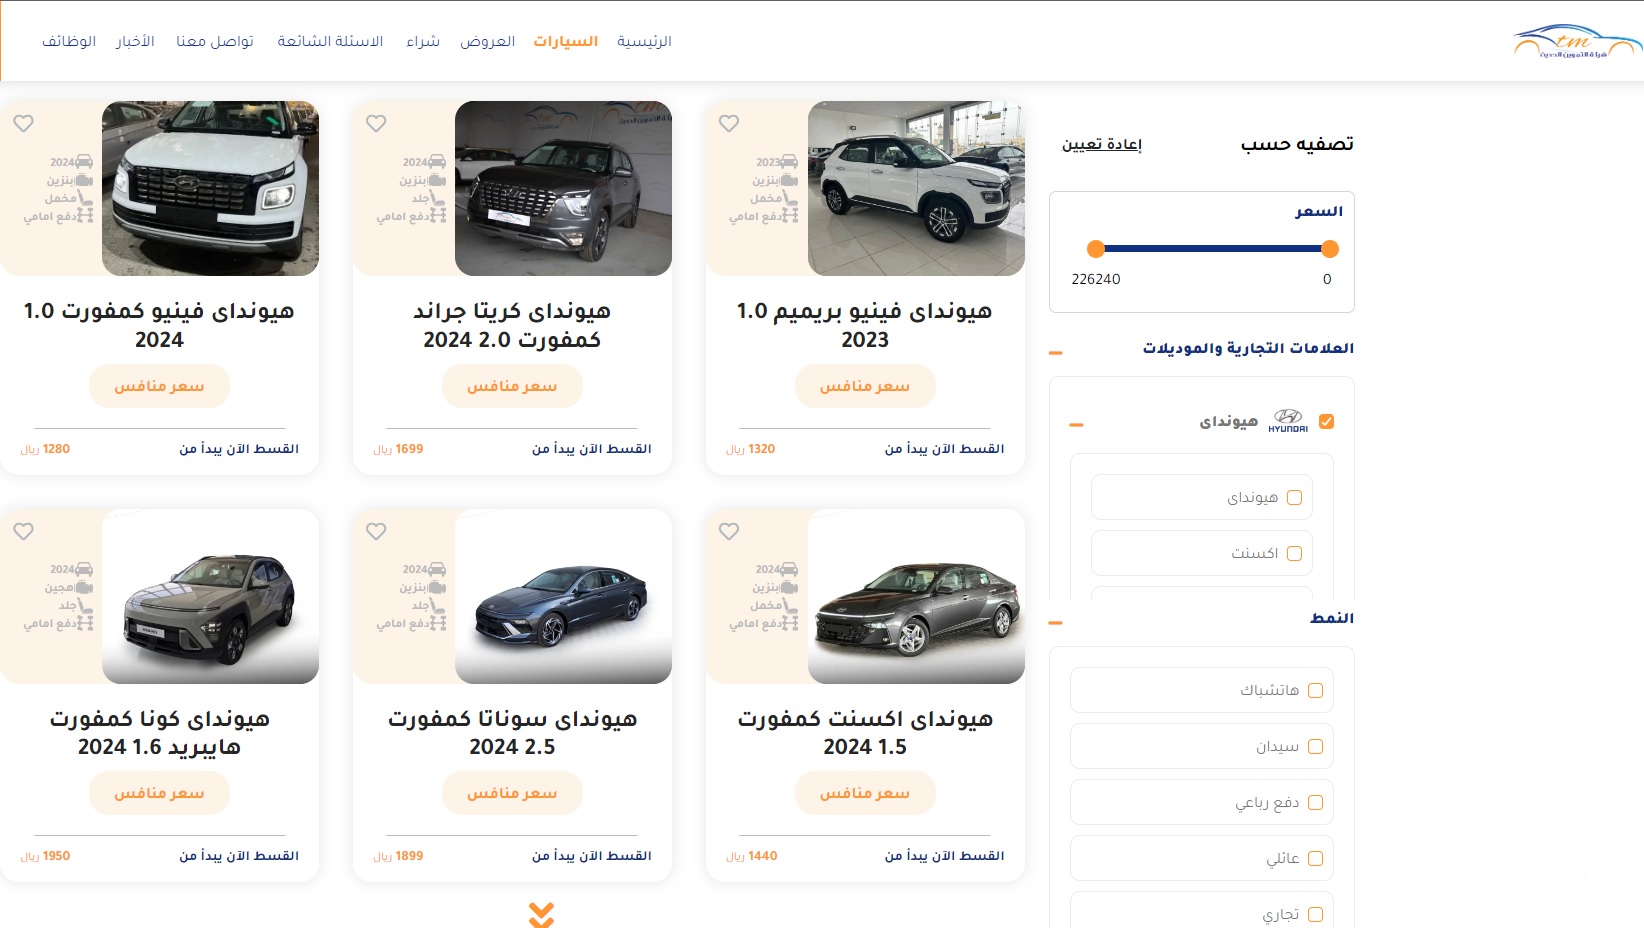The image size is (1644, 928).
Task: Open the الرئيسية nav item
Action: pyautogui.click(x=644, y=41)
